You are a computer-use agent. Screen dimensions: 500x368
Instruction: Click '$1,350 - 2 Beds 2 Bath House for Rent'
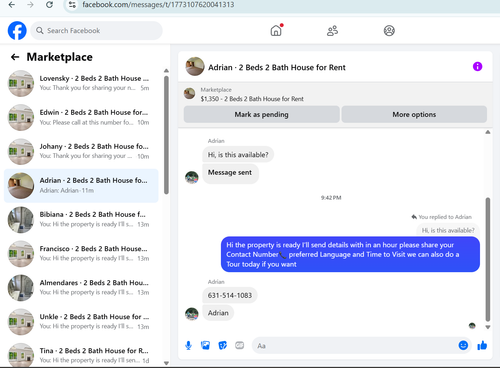pos(252,99)
